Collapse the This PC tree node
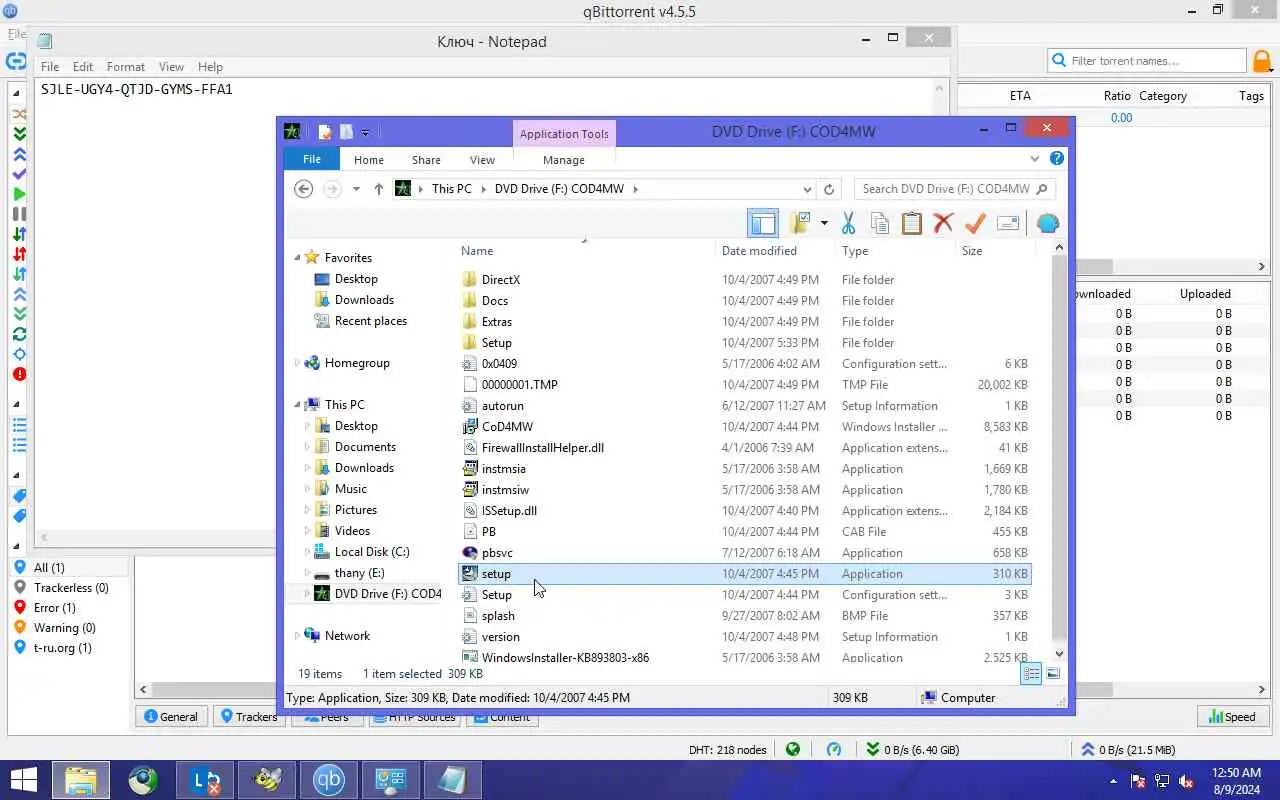This screenshot has height=800, width=1280. coord(297,405)
